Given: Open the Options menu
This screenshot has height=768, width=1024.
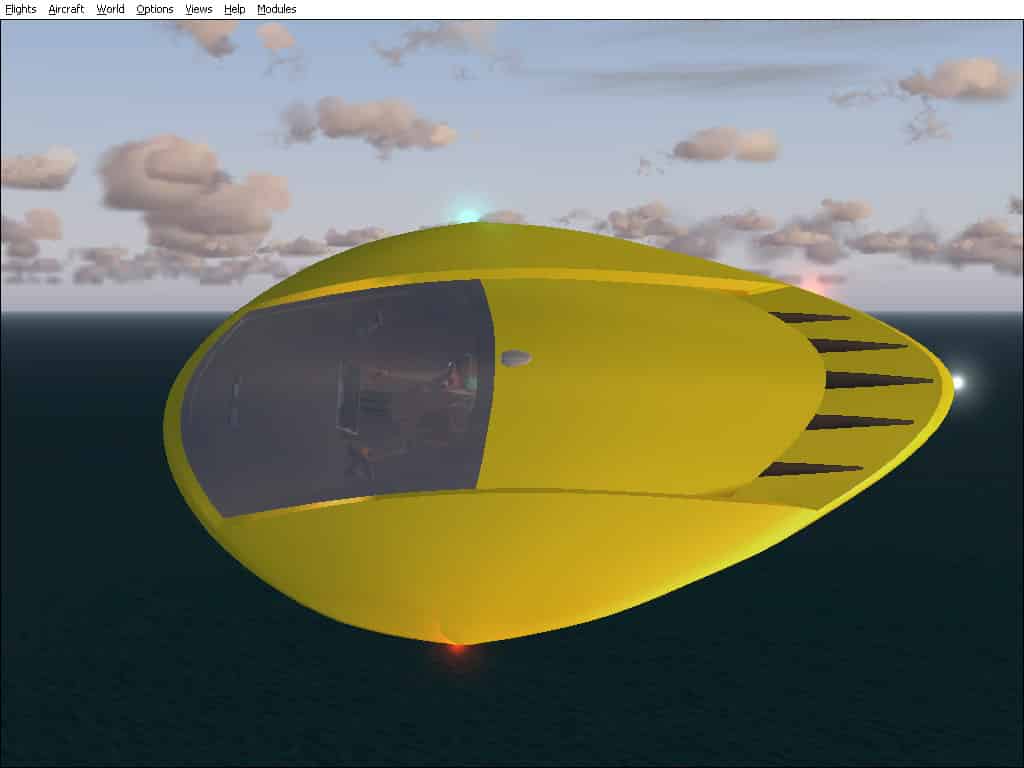Looking at the screenshot, I should point(154,9).
